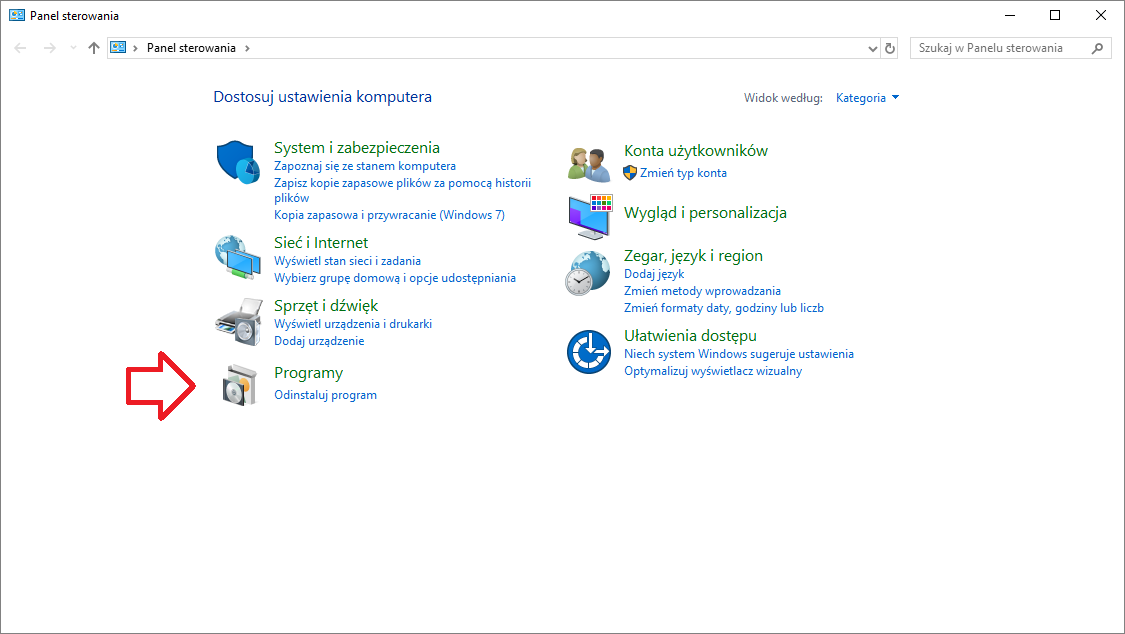Click the Wygląd i personalizacja monitor icon
The height and width of the screenshot is (634, 1125).
[590, 216]
